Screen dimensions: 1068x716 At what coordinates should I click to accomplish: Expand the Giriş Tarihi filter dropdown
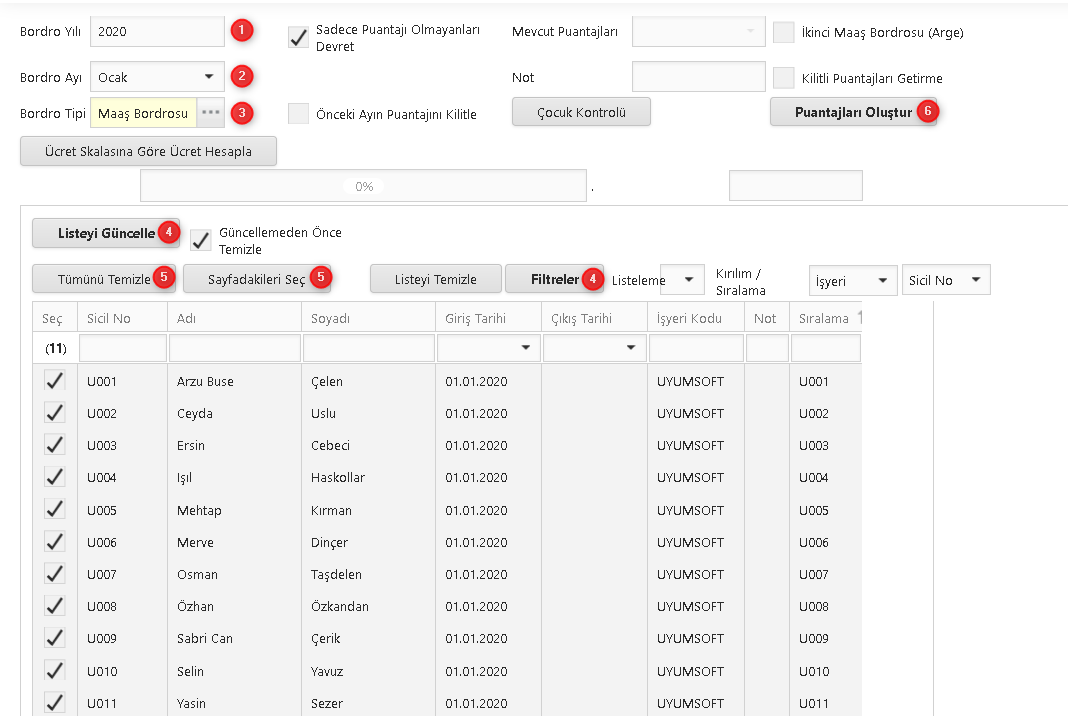[525, 348]
